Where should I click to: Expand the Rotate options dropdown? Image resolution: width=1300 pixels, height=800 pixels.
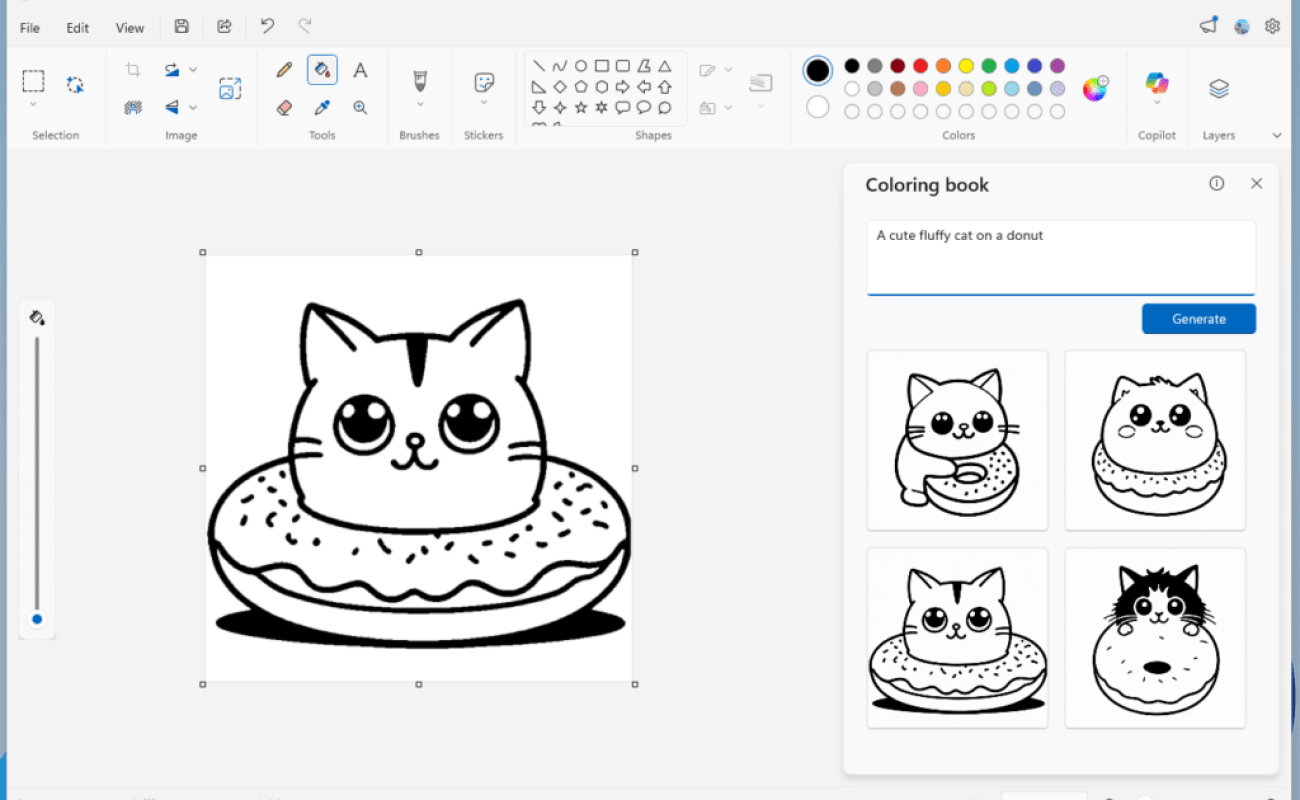coord(192,69)
